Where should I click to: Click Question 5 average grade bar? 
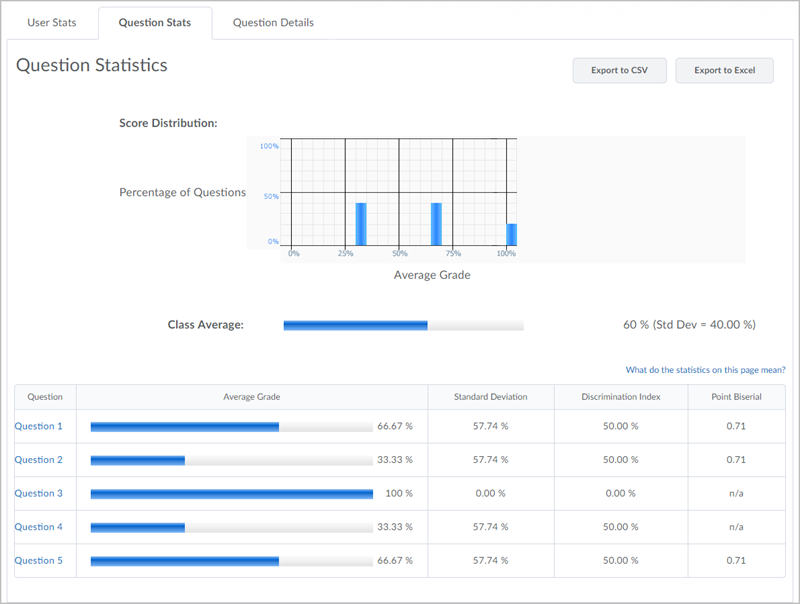[x=232, y=561]
